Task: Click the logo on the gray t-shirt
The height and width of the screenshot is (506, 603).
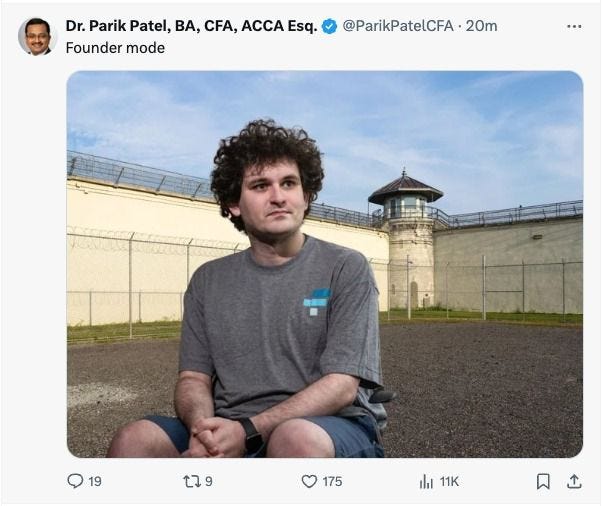Action: coord(317,302)
